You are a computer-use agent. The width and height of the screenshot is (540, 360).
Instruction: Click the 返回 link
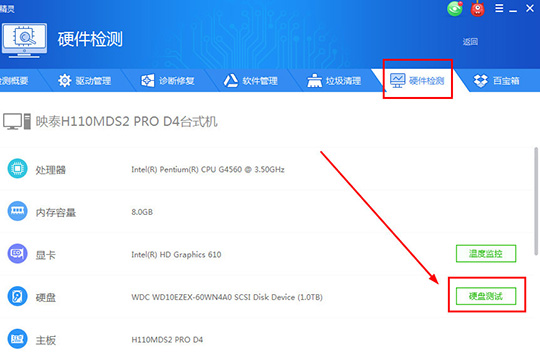point(470,42)
